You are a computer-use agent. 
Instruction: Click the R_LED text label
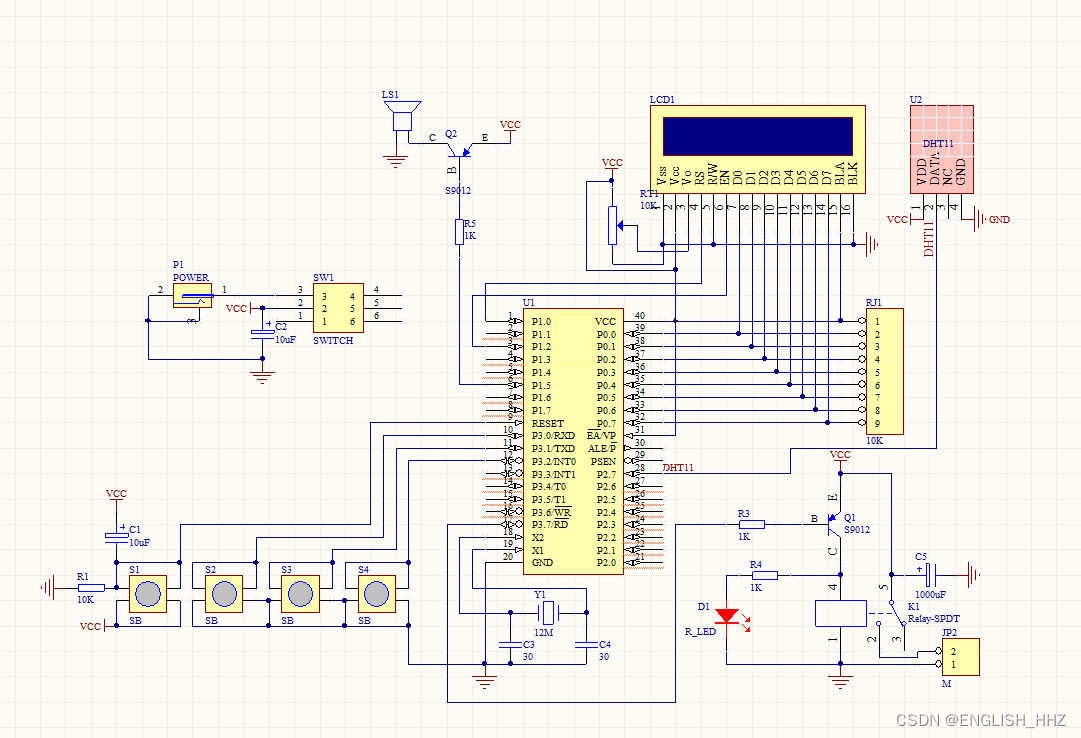(x=700, y=631)
